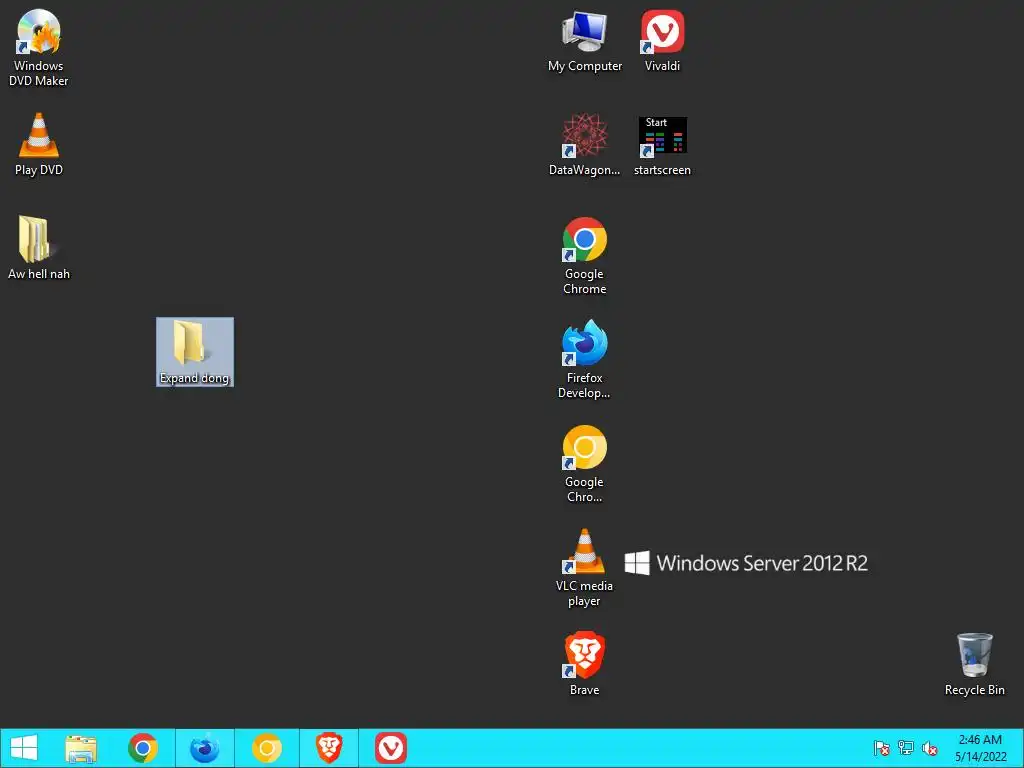Screen dimensions: 1024x768
Task: Launch Google Chrome from the taskbar
Action: point(143,748)
